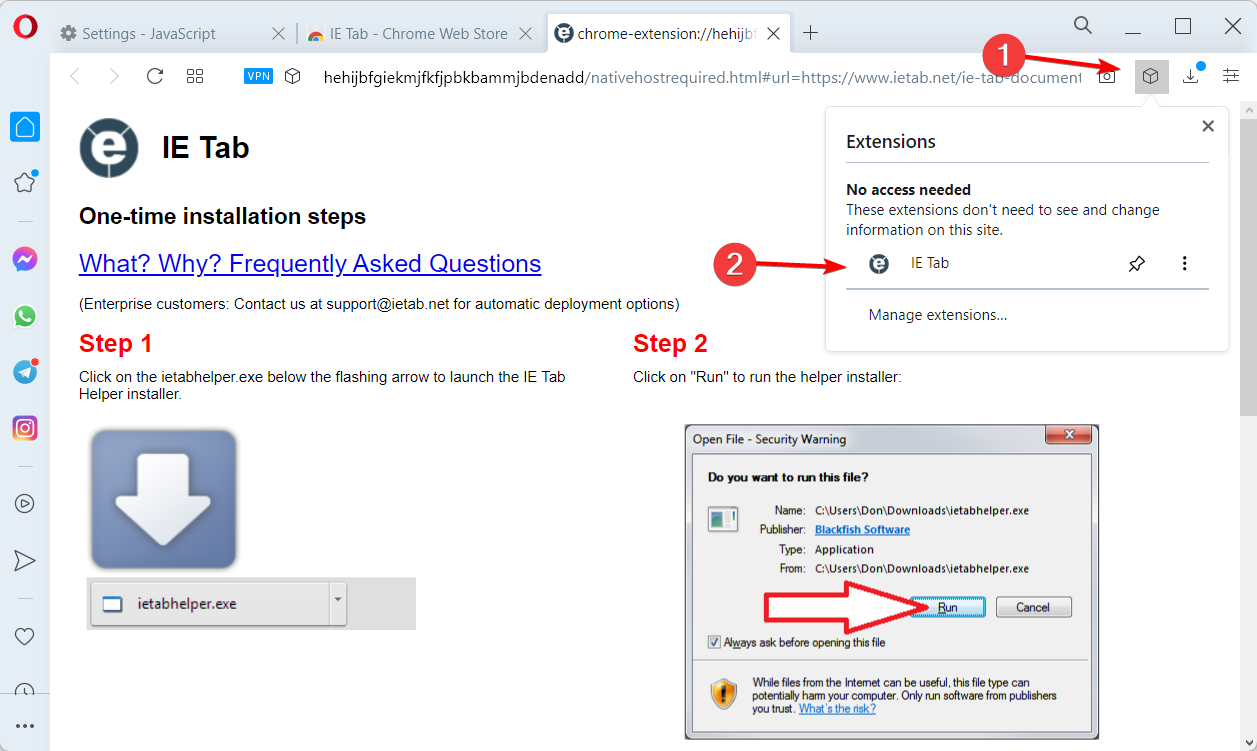
Task: Go forward to the next page
Action: 114,76
